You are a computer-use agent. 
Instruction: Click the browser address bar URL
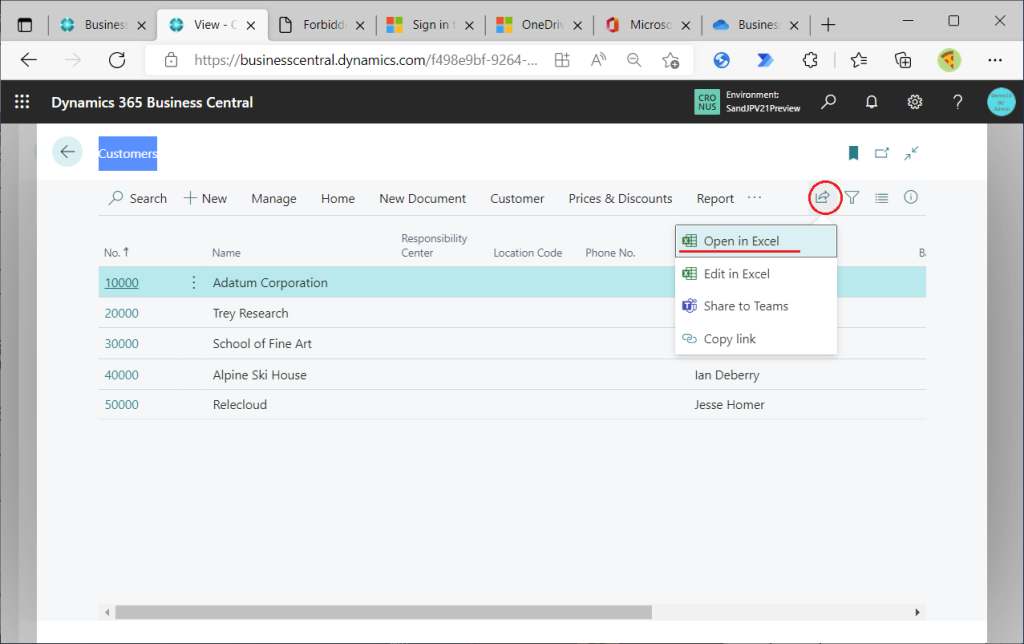click(x=366, y=60)
